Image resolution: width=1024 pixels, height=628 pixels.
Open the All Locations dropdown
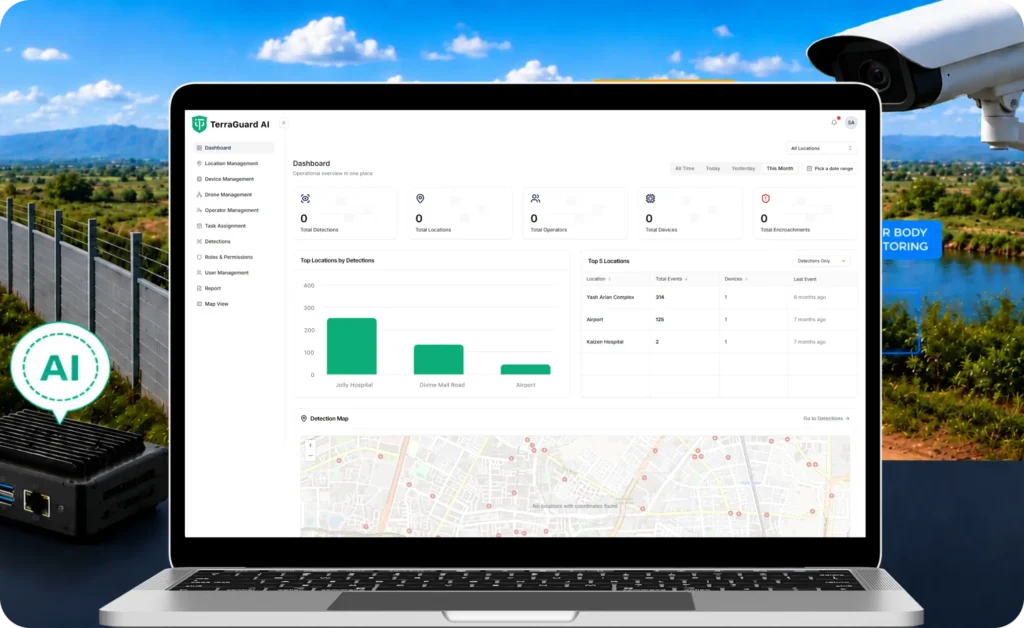click(x=821, y=148)
